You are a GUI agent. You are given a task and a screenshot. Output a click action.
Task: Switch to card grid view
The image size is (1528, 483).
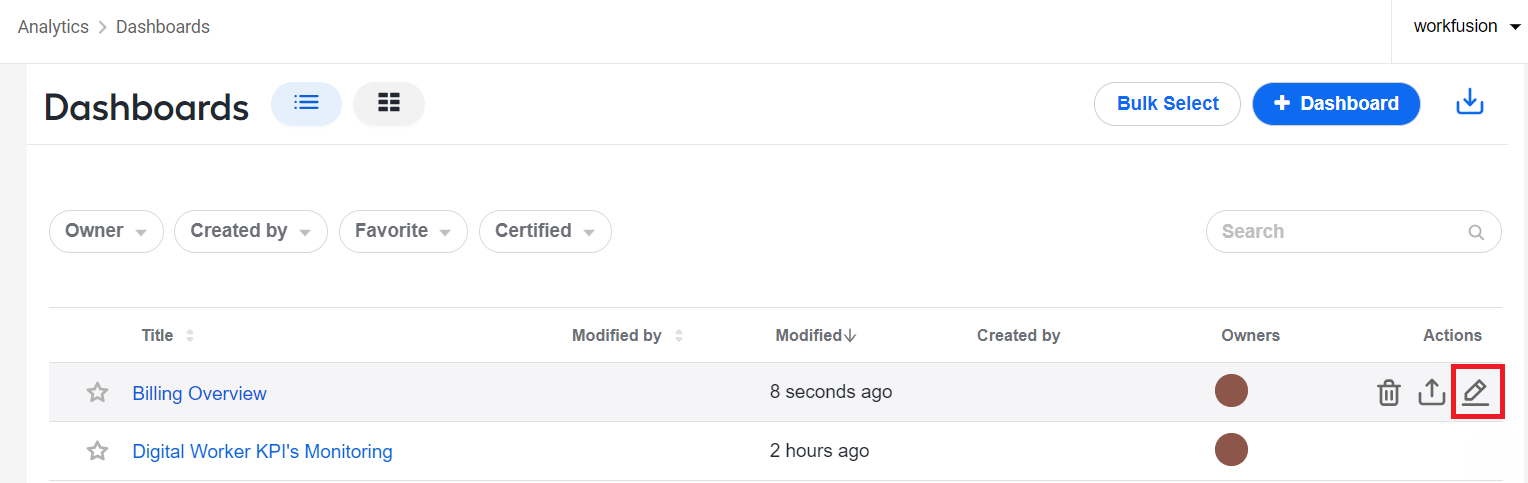(x=389, y=103)
